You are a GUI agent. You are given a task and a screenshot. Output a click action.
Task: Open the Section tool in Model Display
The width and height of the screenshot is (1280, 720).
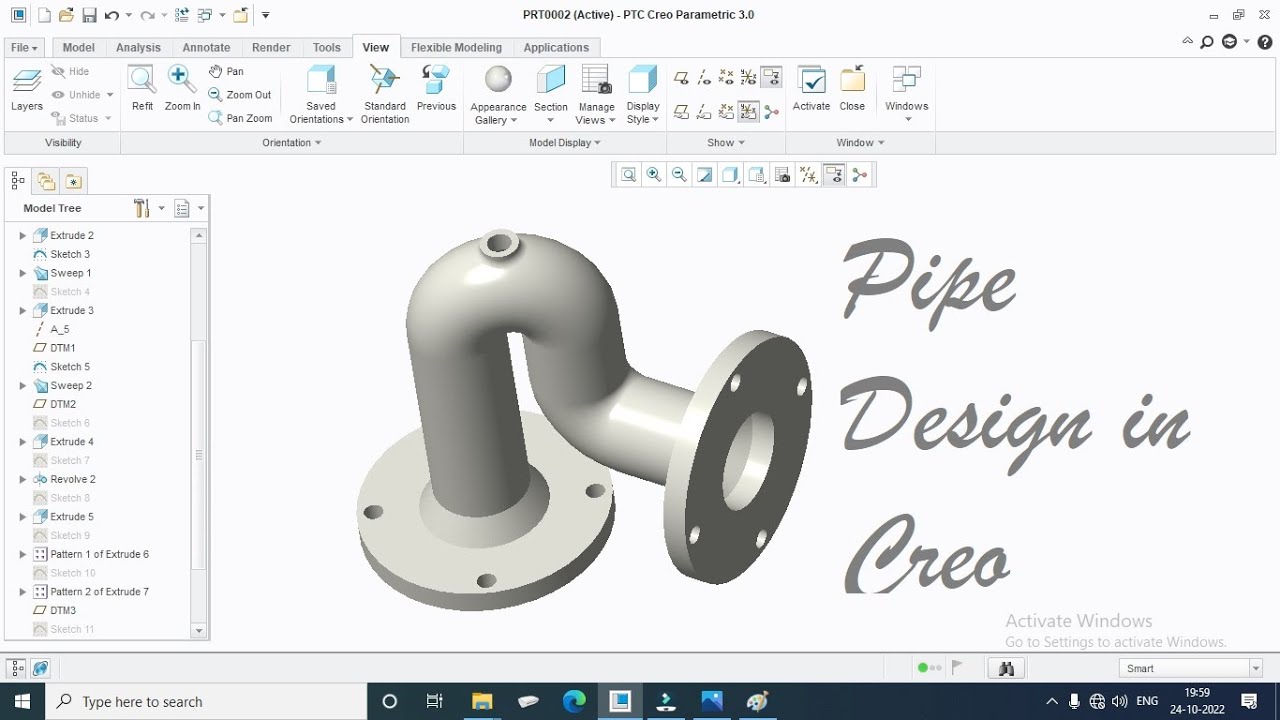(550, 95)
